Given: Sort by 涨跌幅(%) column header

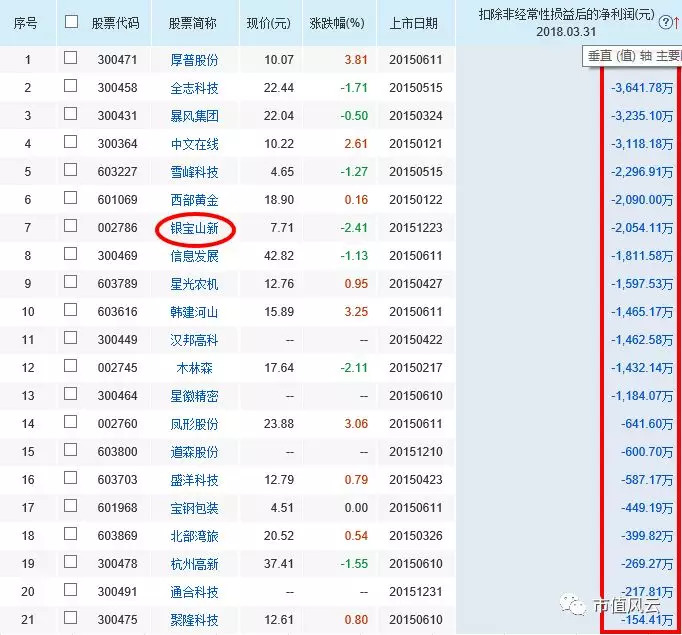Looking at the screenshot, I should coord(337,23).
